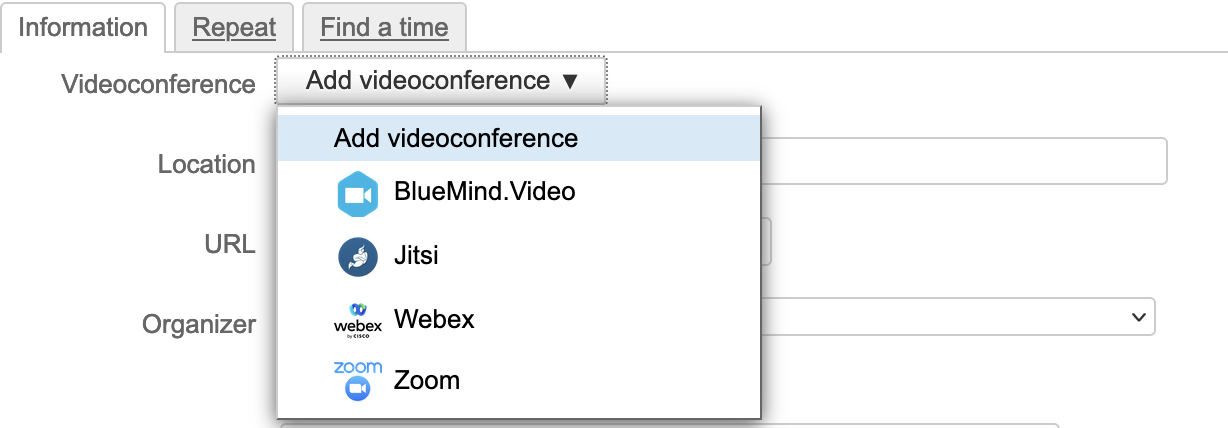
Task: Open the Repeat tab
Action: (x=234, y=27)
